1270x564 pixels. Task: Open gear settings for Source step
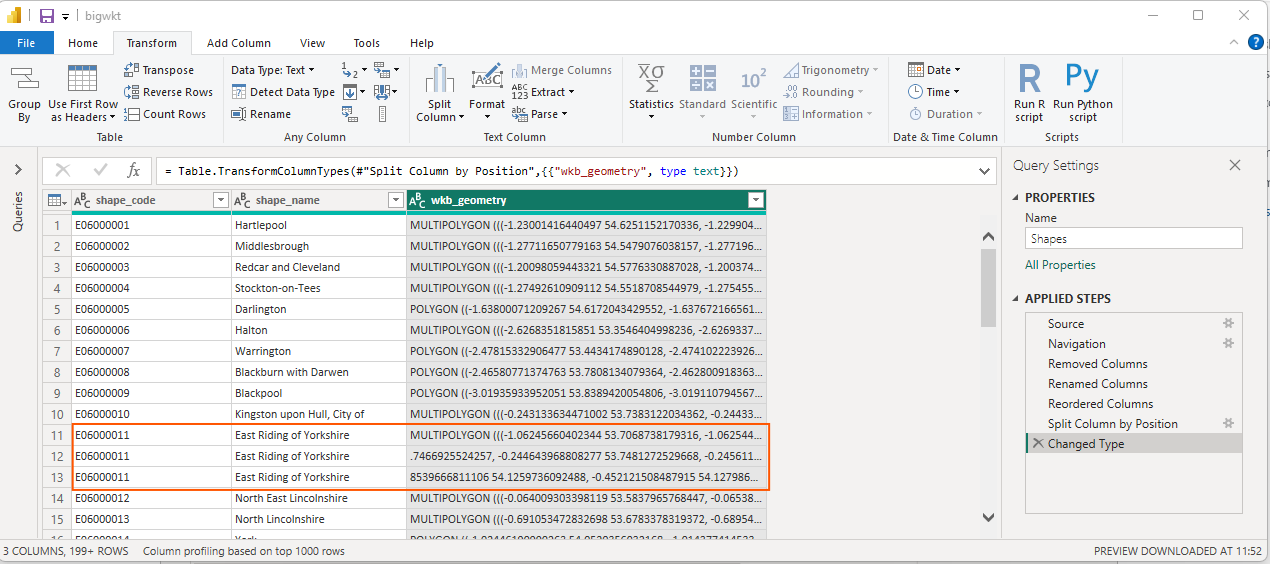[1229, 324]
